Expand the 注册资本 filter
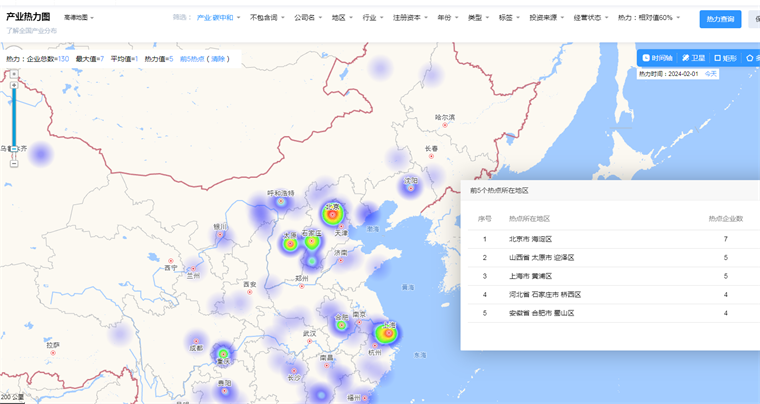The image size is (760, 404). [x=411, y=17]
